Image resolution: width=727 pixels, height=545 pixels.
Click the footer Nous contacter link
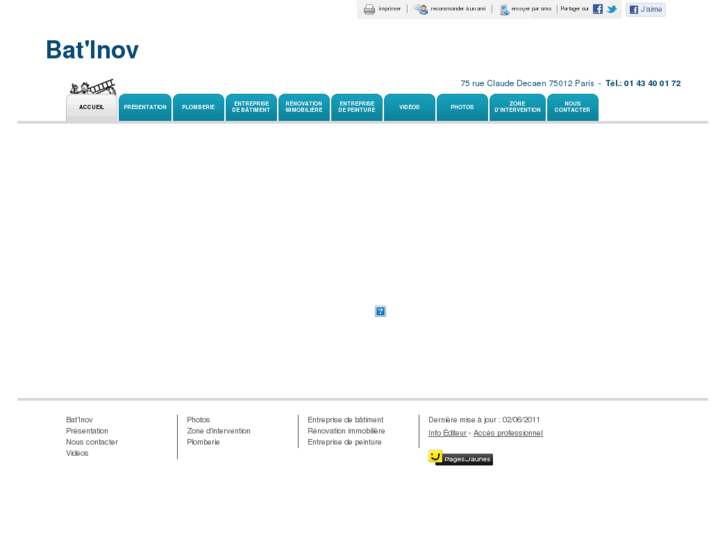pos(92,442)
